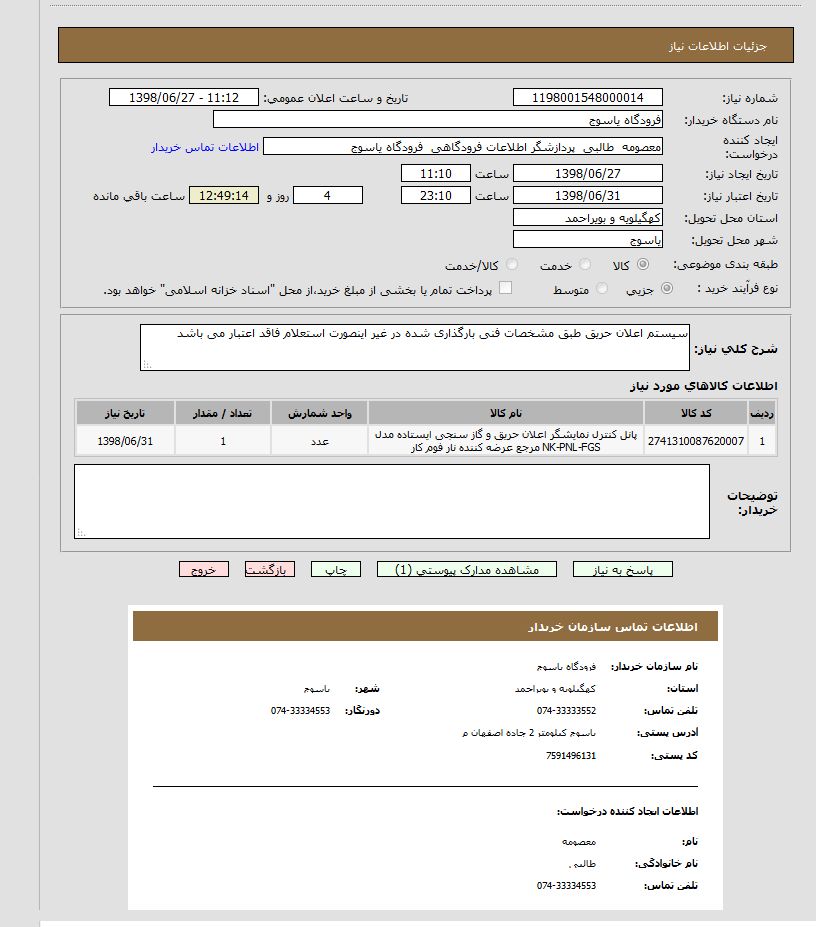Click the 'نام کالا' column header
Image resolution: width=816 pixels, height=927 pixels.
(505, 413)
